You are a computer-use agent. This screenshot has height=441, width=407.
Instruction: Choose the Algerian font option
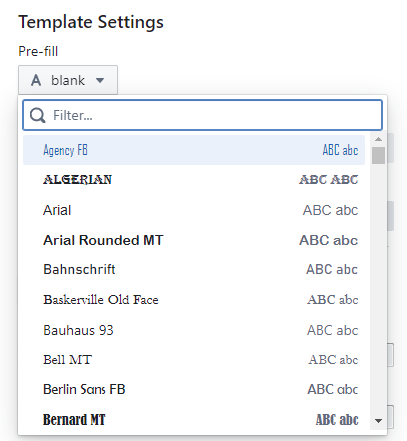pos(194,180)
